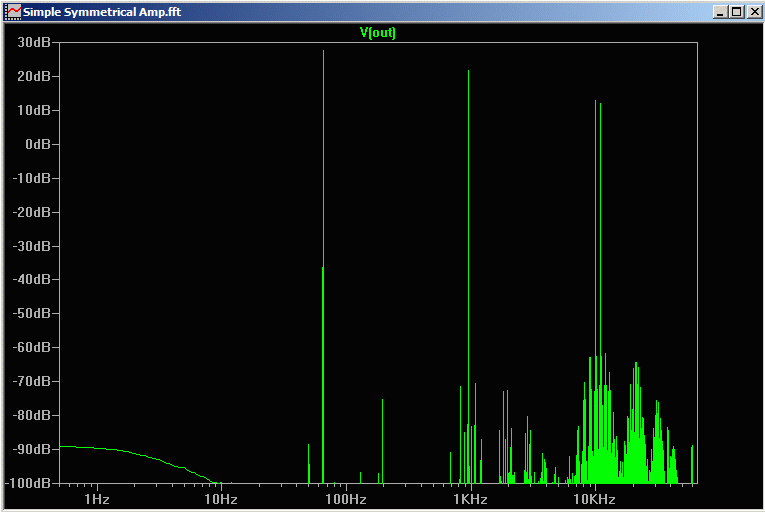This screenshot has height=512, width=765.
Task: Click the 0dB vertical axis label
Action: (38, 144)
